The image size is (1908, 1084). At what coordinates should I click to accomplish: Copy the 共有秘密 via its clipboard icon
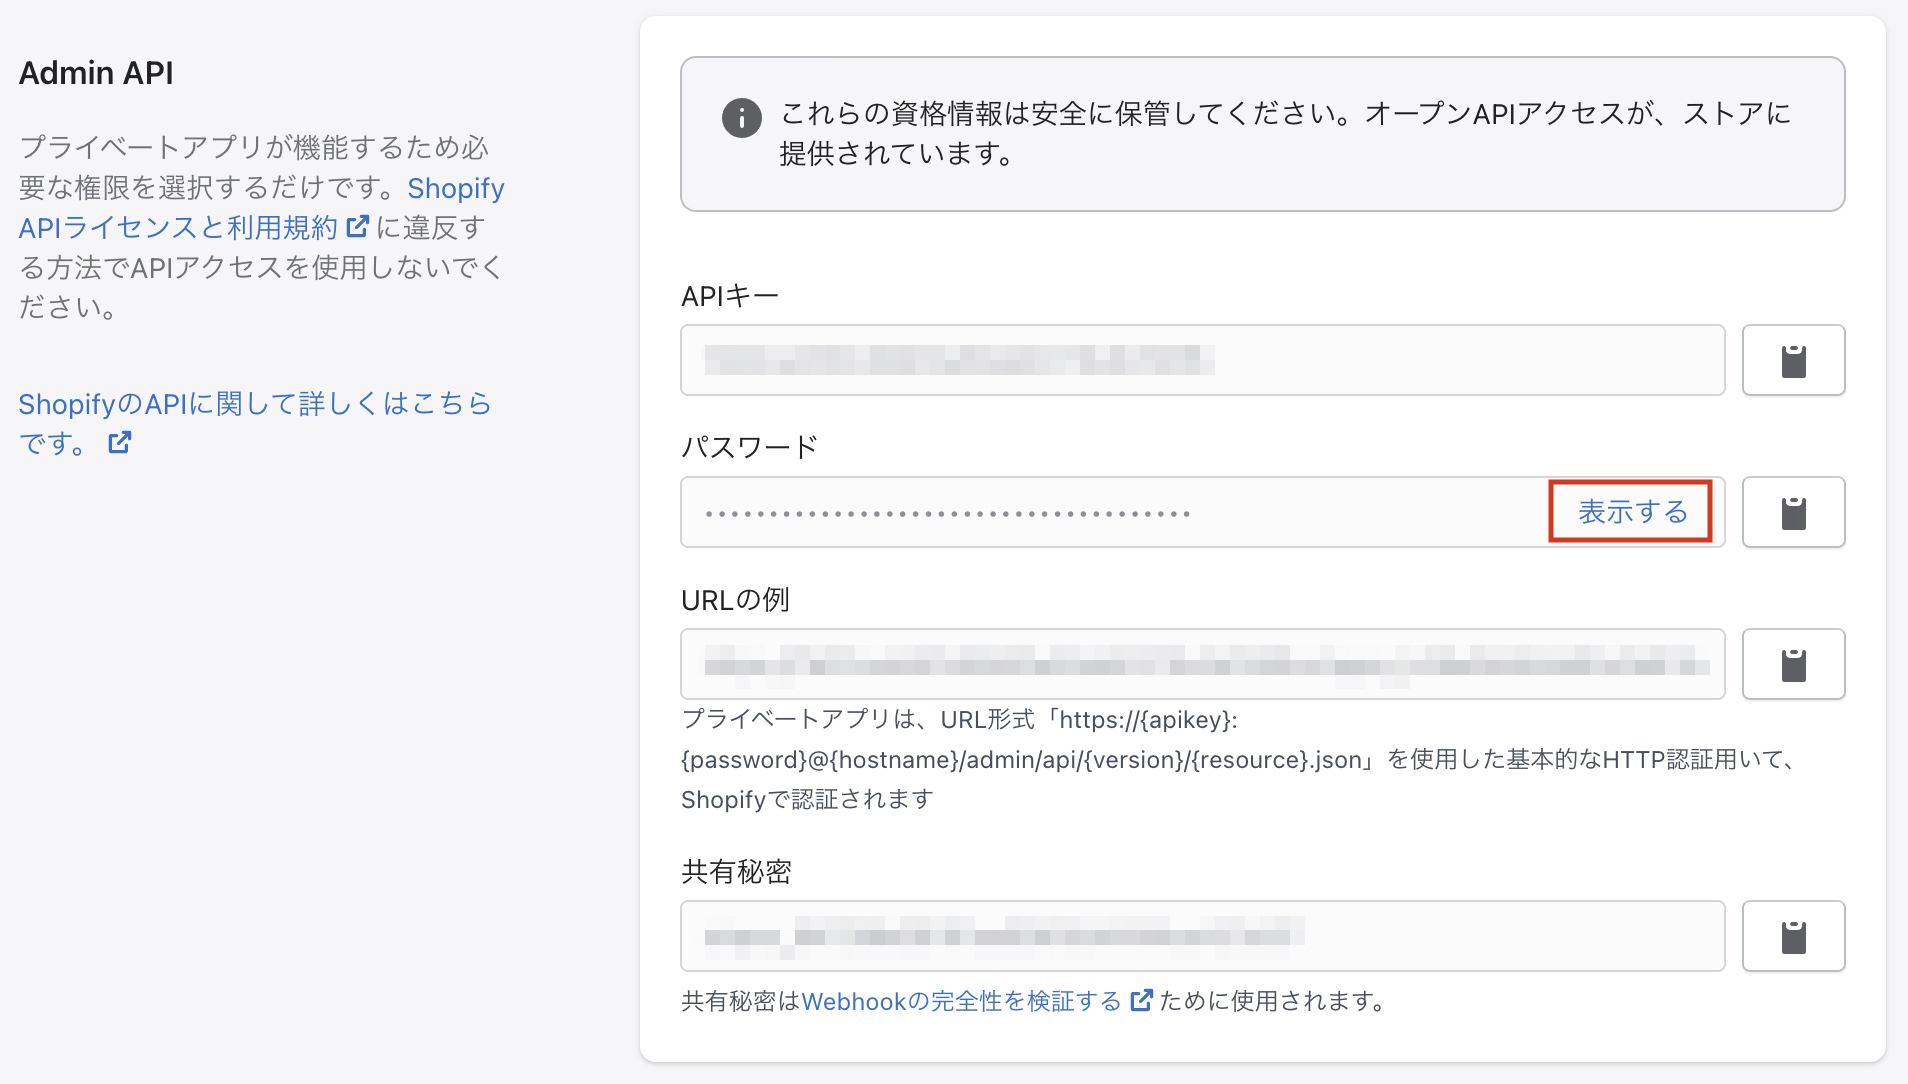pos(1793,936)
